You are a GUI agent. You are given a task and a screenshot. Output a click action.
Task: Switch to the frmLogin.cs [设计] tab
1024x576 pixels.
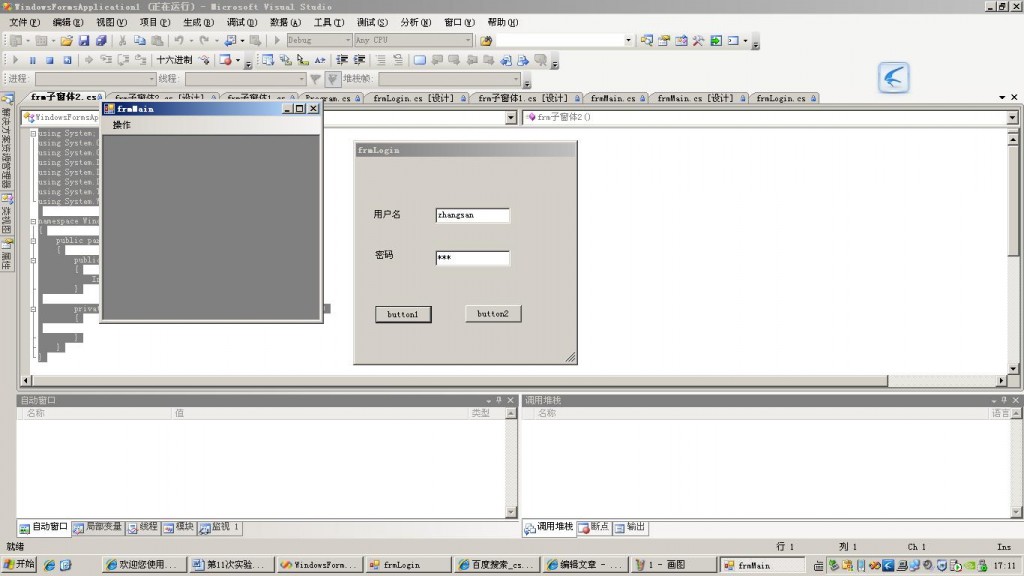pyautogui.click(x=413, y=98)
